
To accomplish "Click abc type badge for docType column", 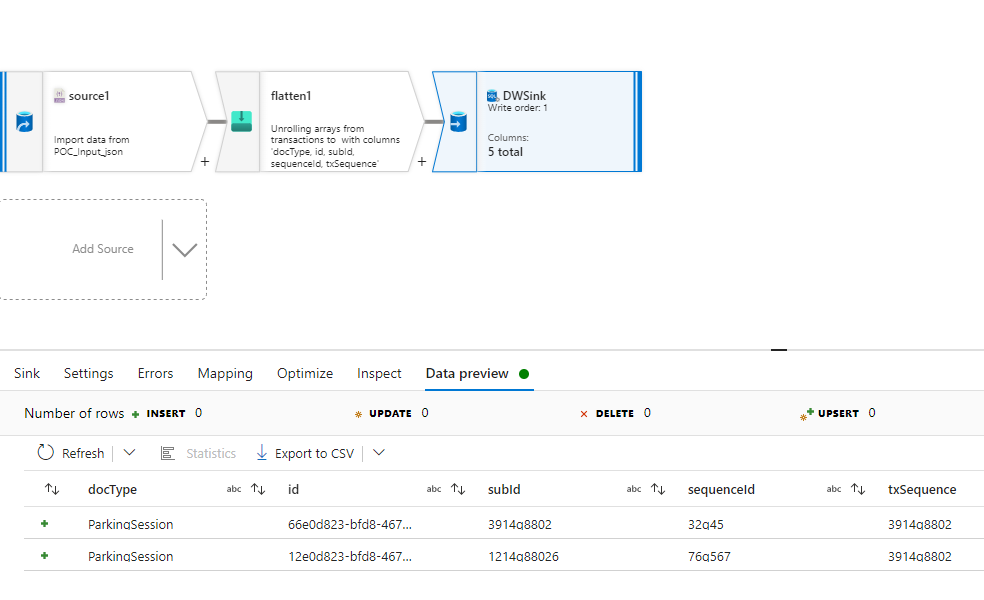I will (234, 489).
